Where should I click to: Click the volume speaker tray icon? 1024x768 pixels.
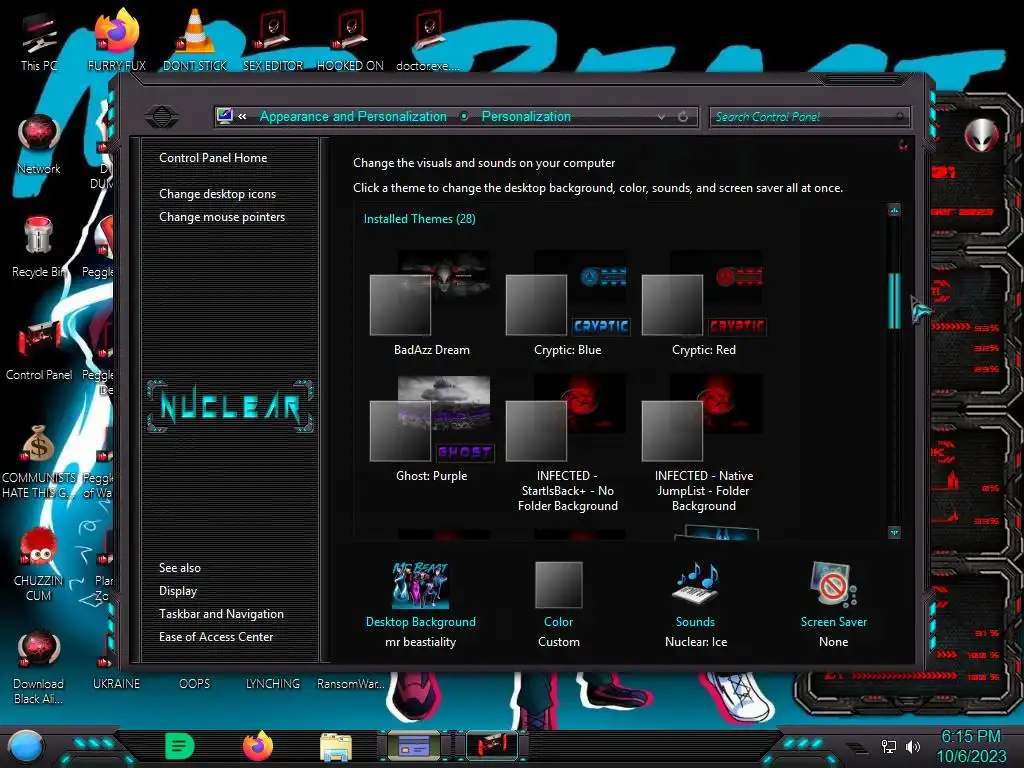(x=913, y=746)
